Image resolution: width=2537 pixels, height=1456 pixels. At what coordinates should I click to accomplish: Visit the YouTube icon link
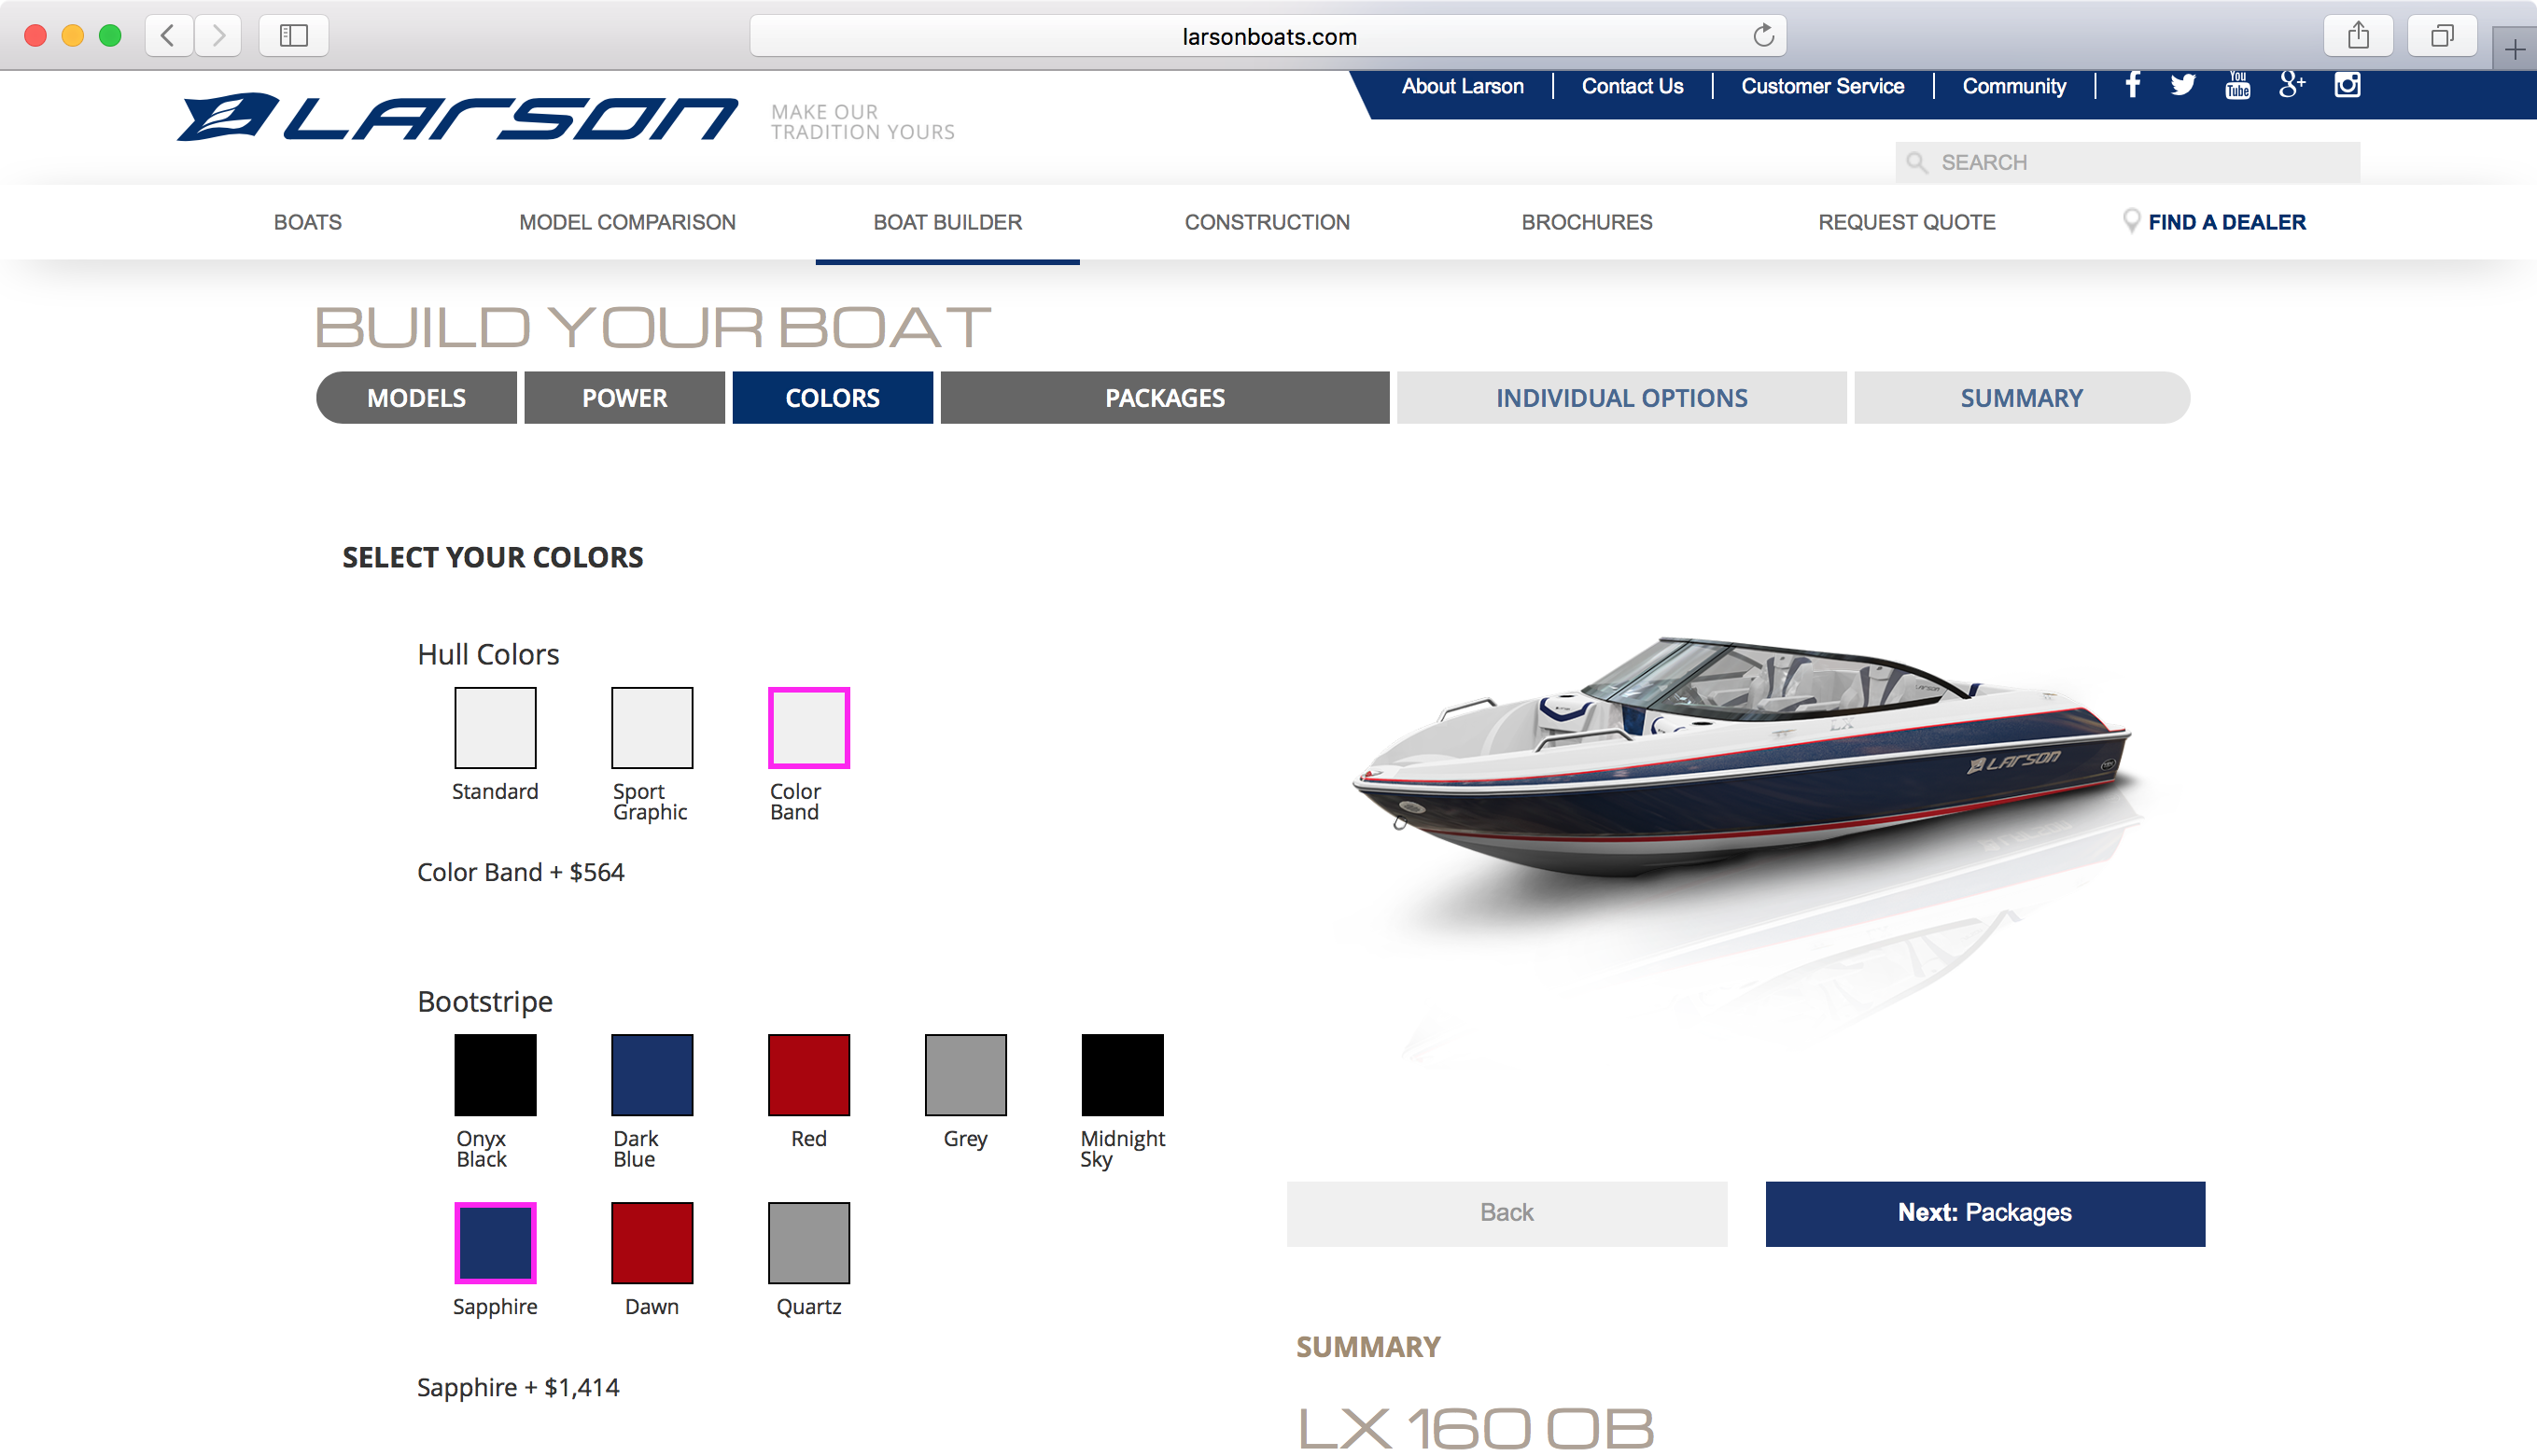point(2238,85)
